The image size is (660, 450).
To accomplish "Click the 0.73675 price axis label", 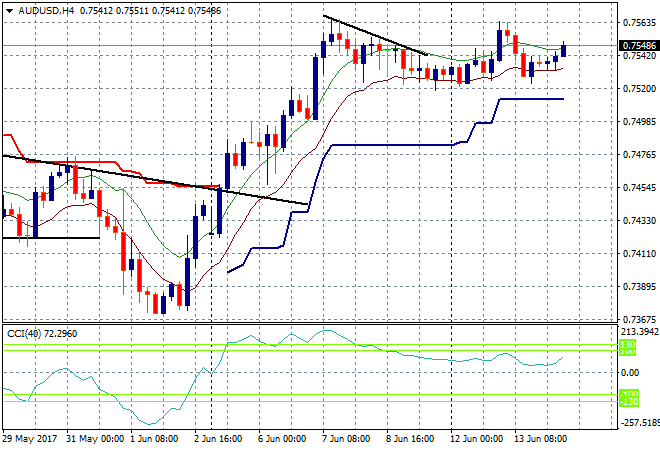I will pos(639,320).
